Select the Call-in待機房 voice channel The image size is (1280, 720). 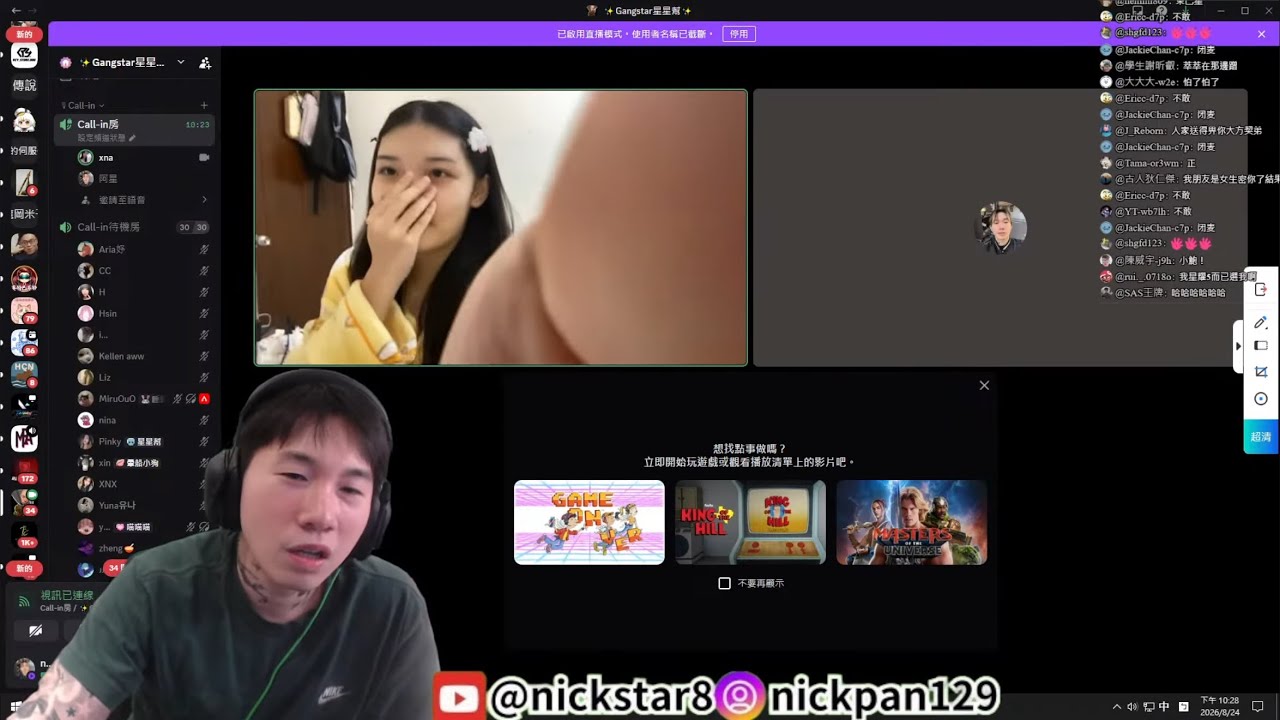pos(135,227)
